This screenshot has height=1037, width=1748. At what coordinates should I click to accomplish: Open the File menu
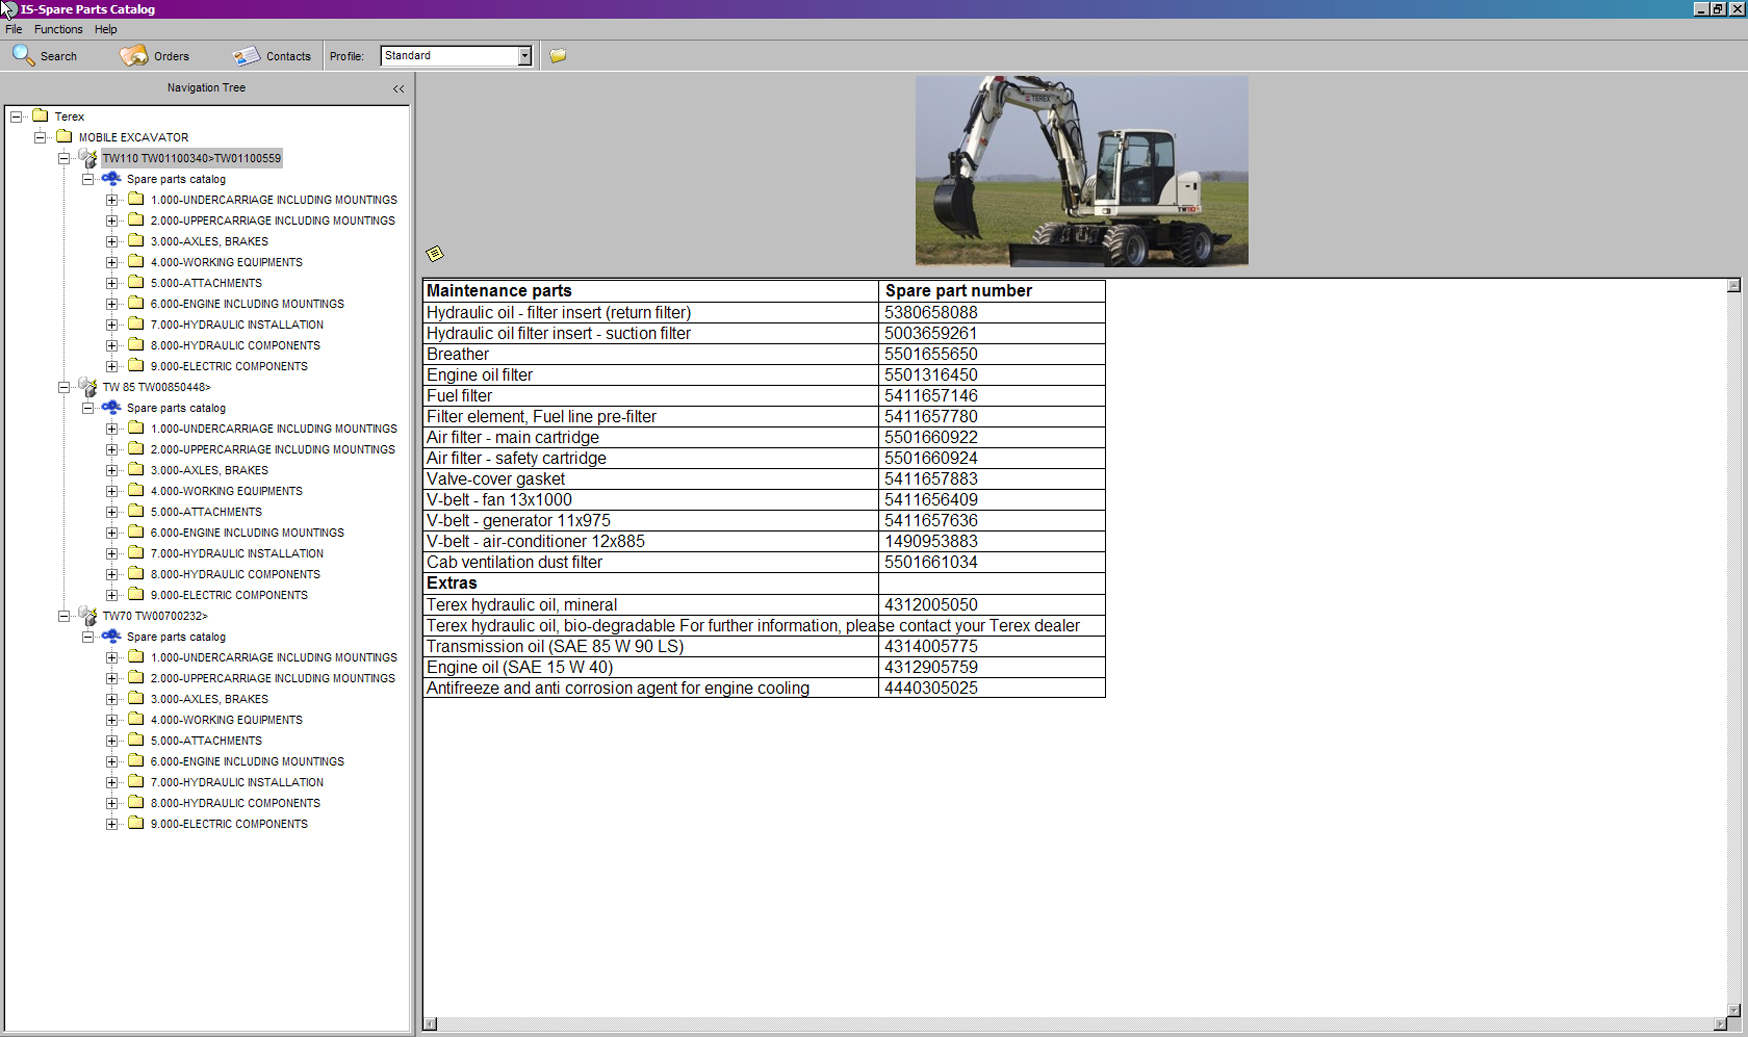click(x=14, y=29)
